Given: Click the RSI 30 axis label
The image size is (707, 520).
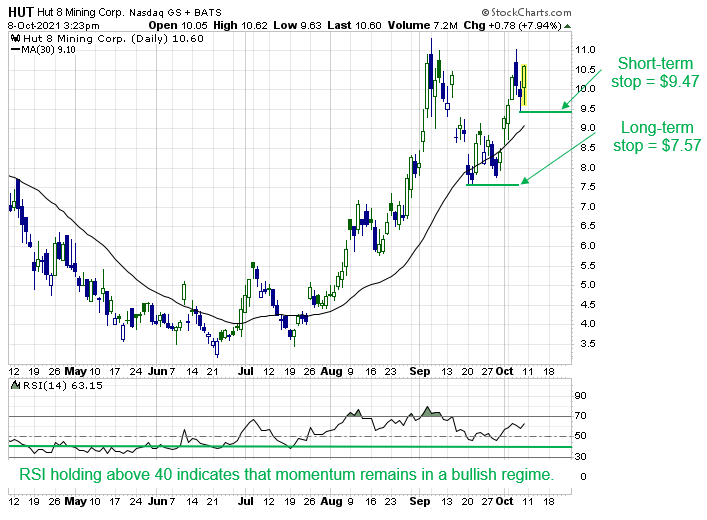Looking at the screenshot, I should click(x=581, y=457).
